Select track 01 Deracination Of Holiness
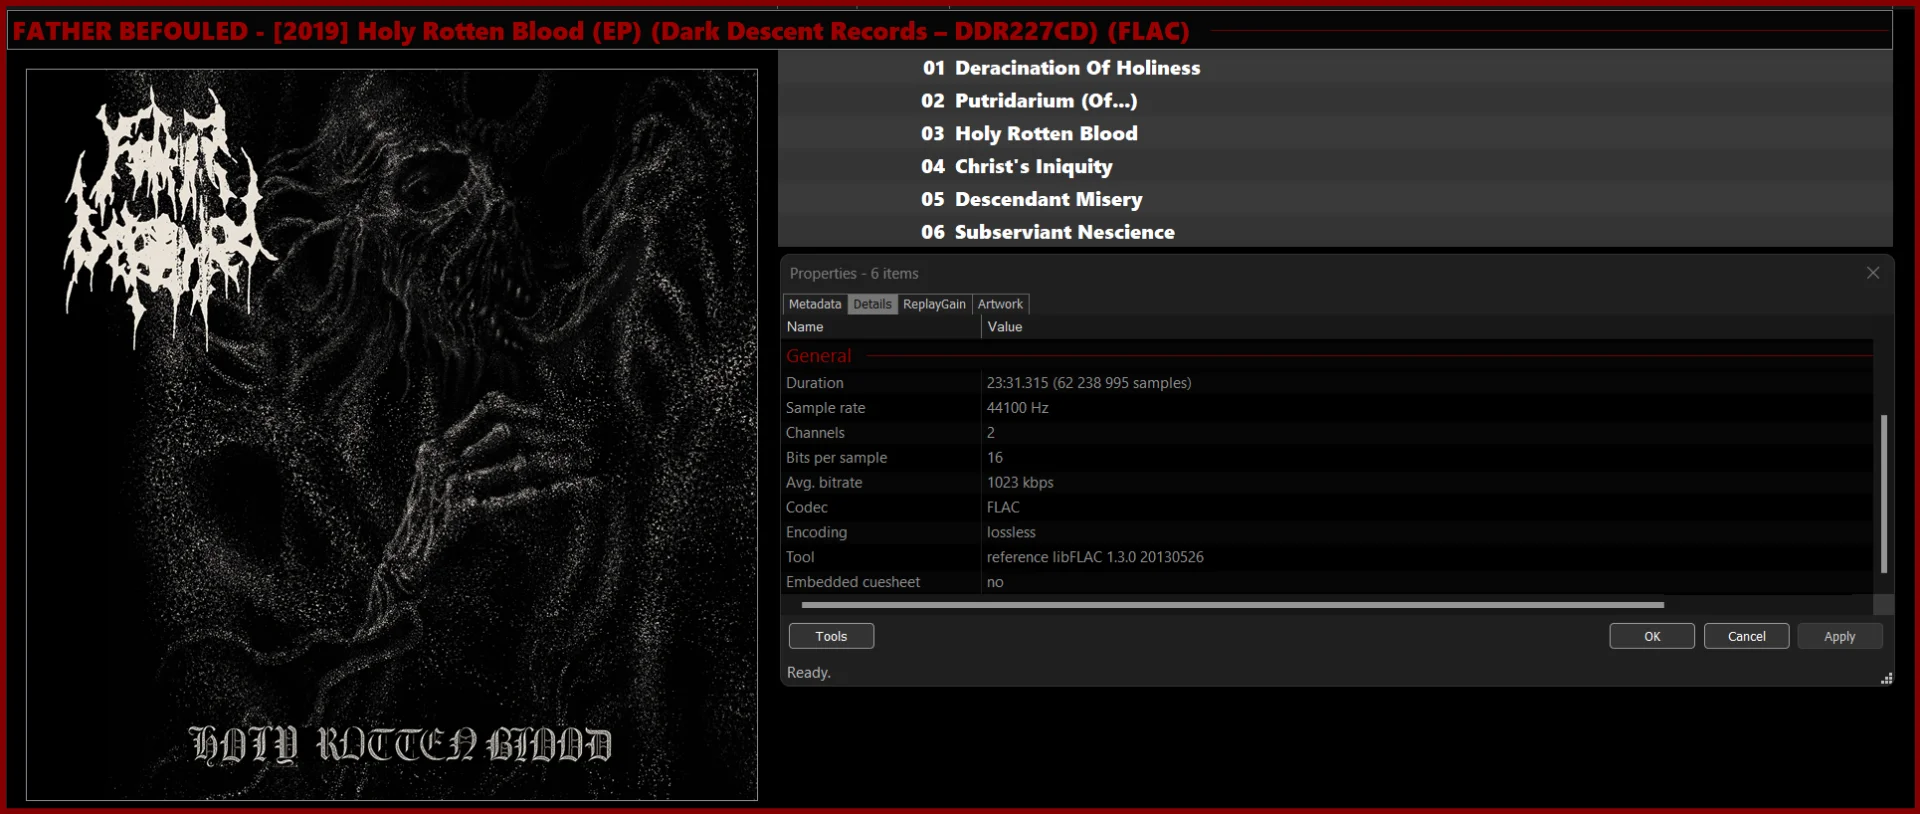The width and height of the screenshot is (1920, 814). [x=1335, y=68]
